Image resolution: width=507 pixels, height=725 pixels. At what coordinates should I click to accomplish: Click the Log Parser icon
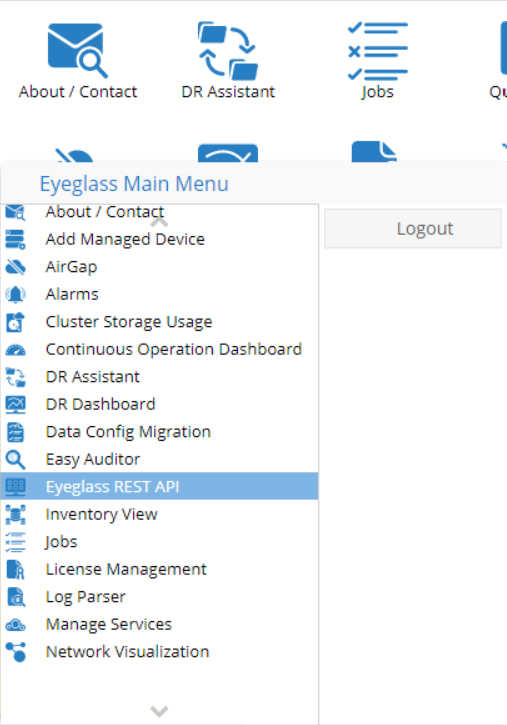coord(15,597)
